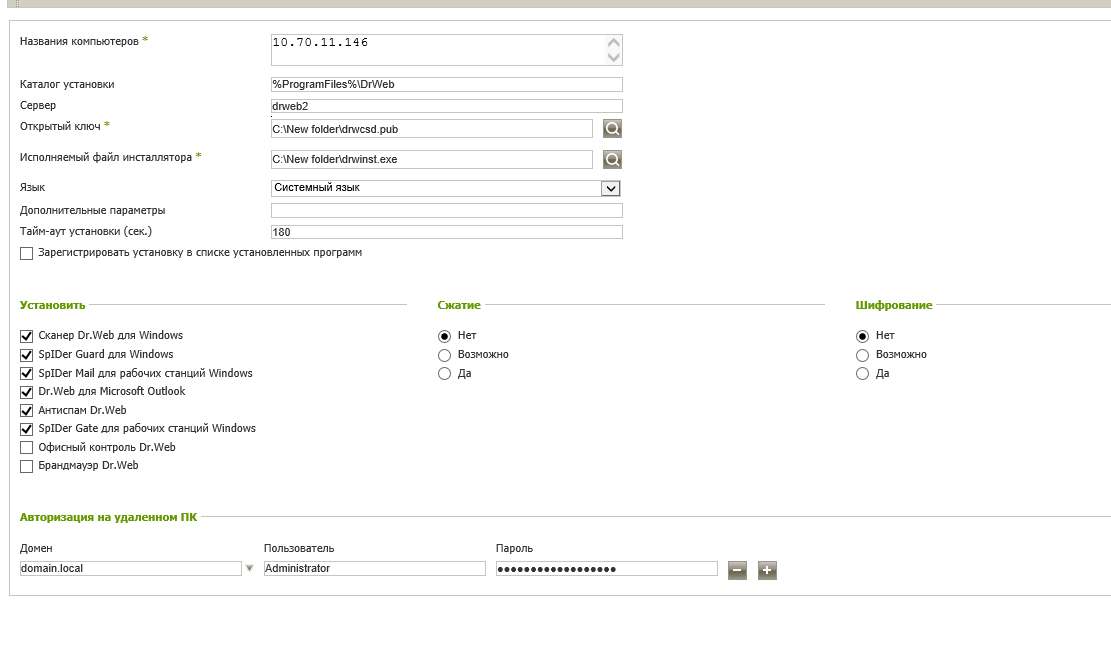Click the Пользователь input field
Viewport: 1111px width, 667px height.
click(374, 568)
